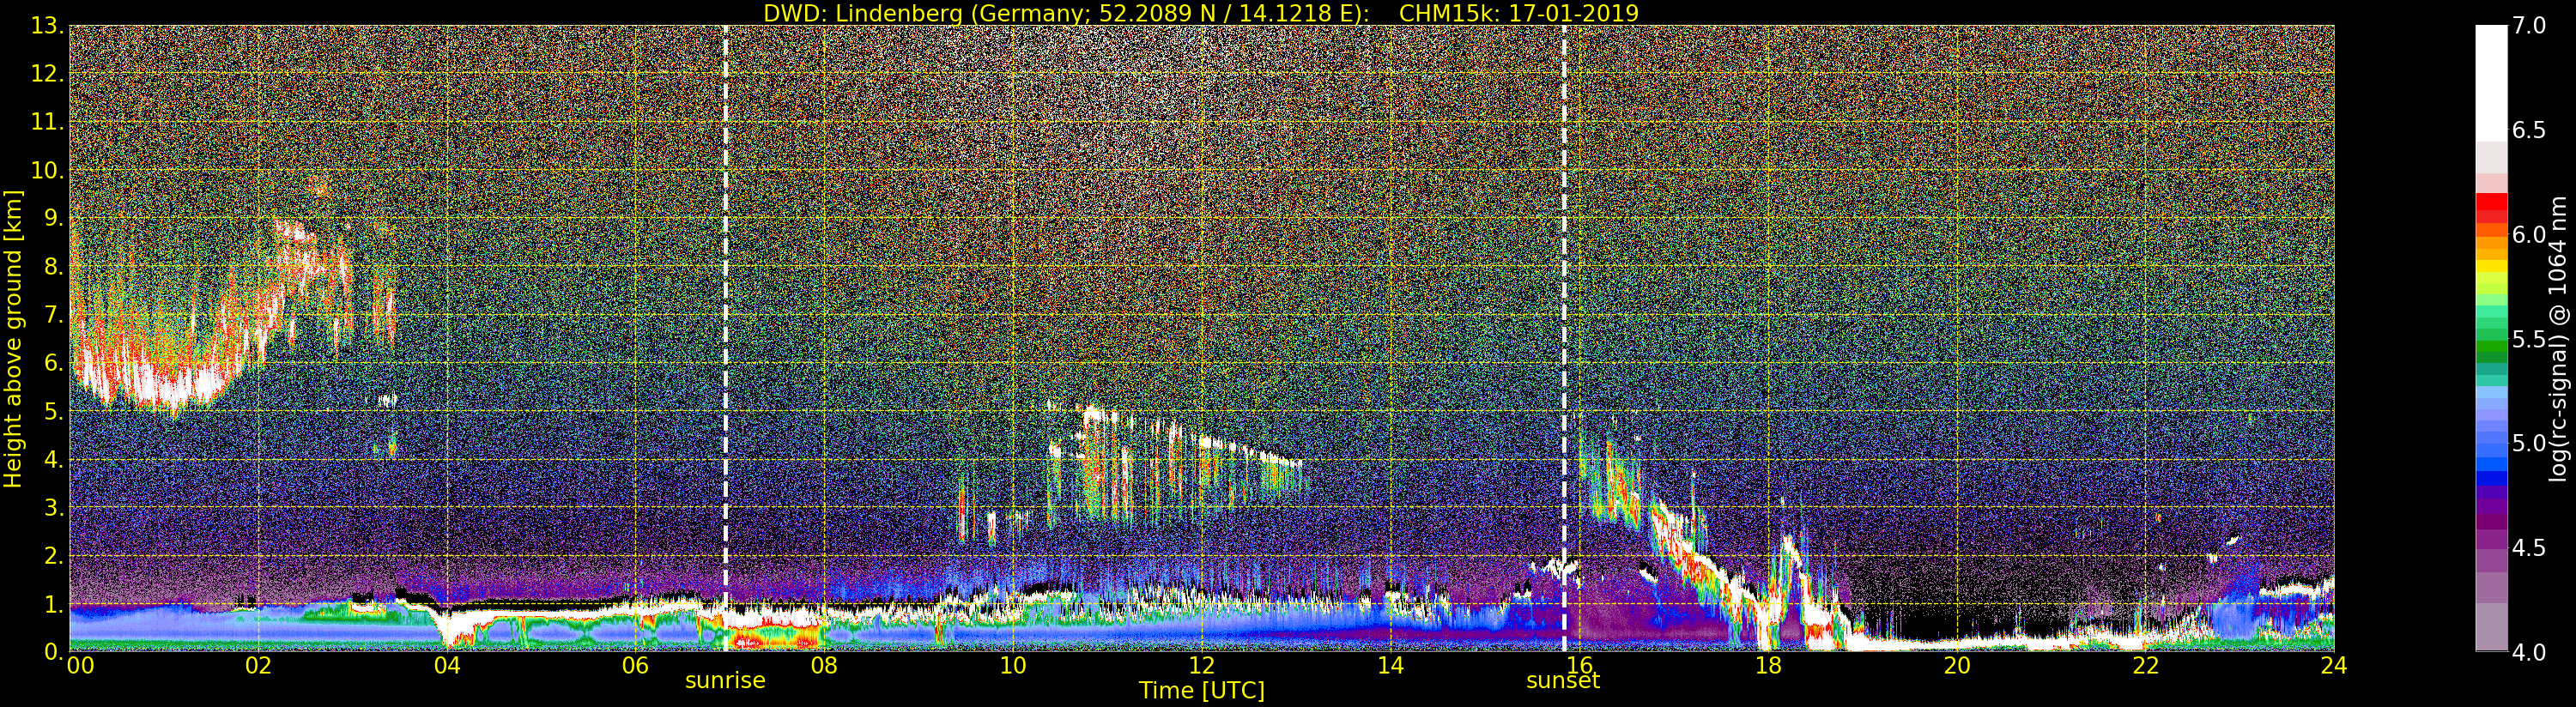
Task: Click colorbar tick label "5.5"
Action: 2529,339
